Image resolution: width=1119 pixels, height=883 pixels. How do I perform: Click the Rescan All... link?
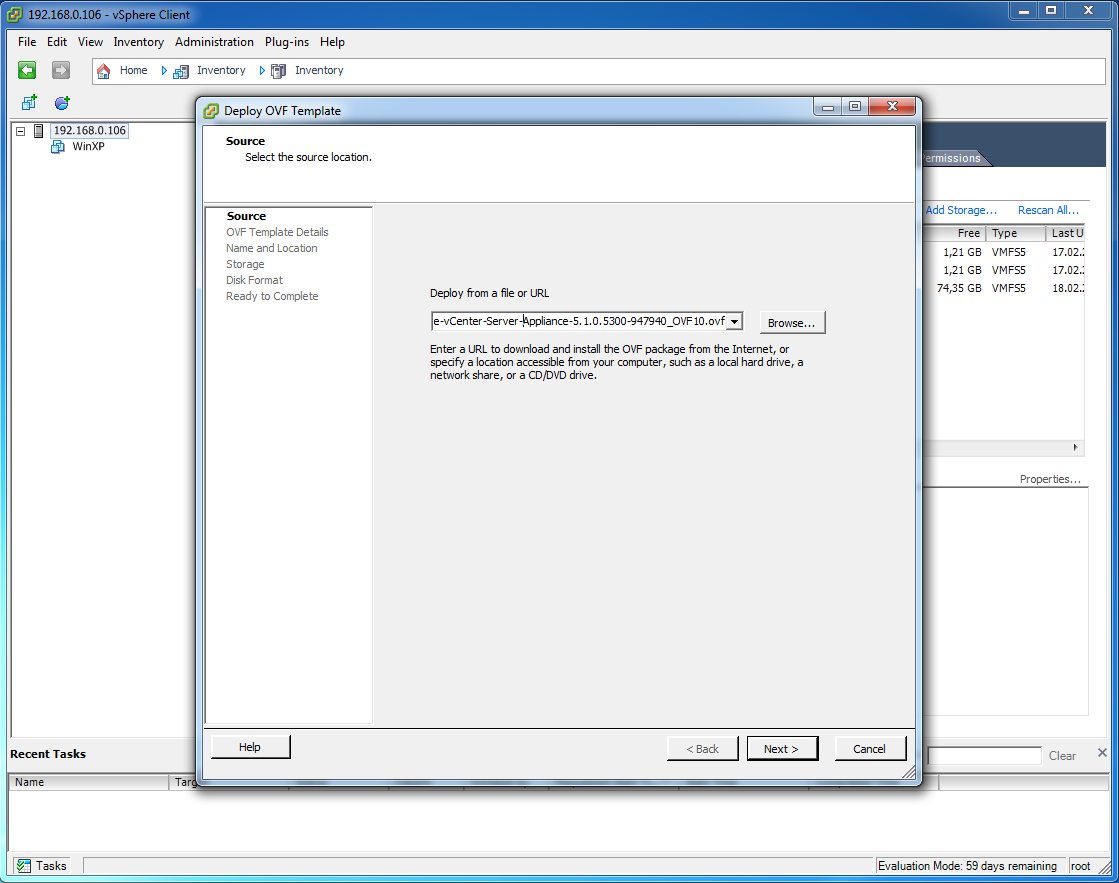[x=1048, y=210]
